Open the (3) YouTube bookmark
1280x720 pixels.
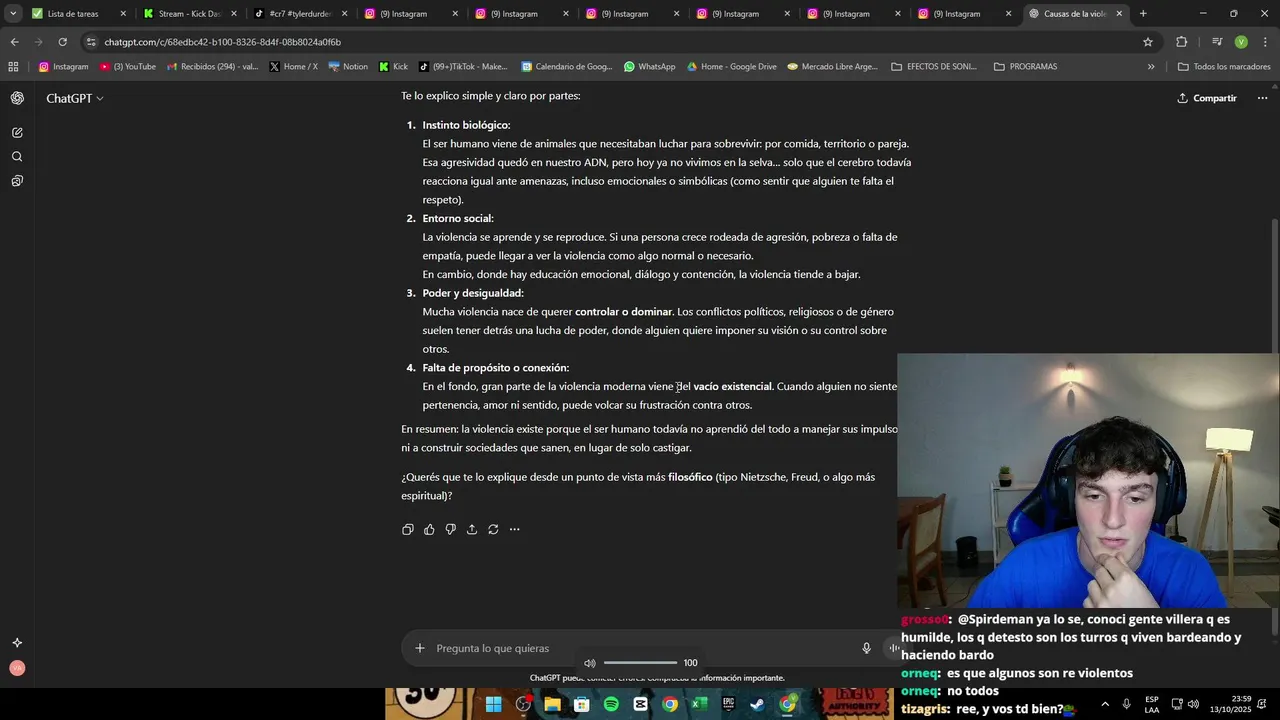pyautogui.click(x=128, y=67)
